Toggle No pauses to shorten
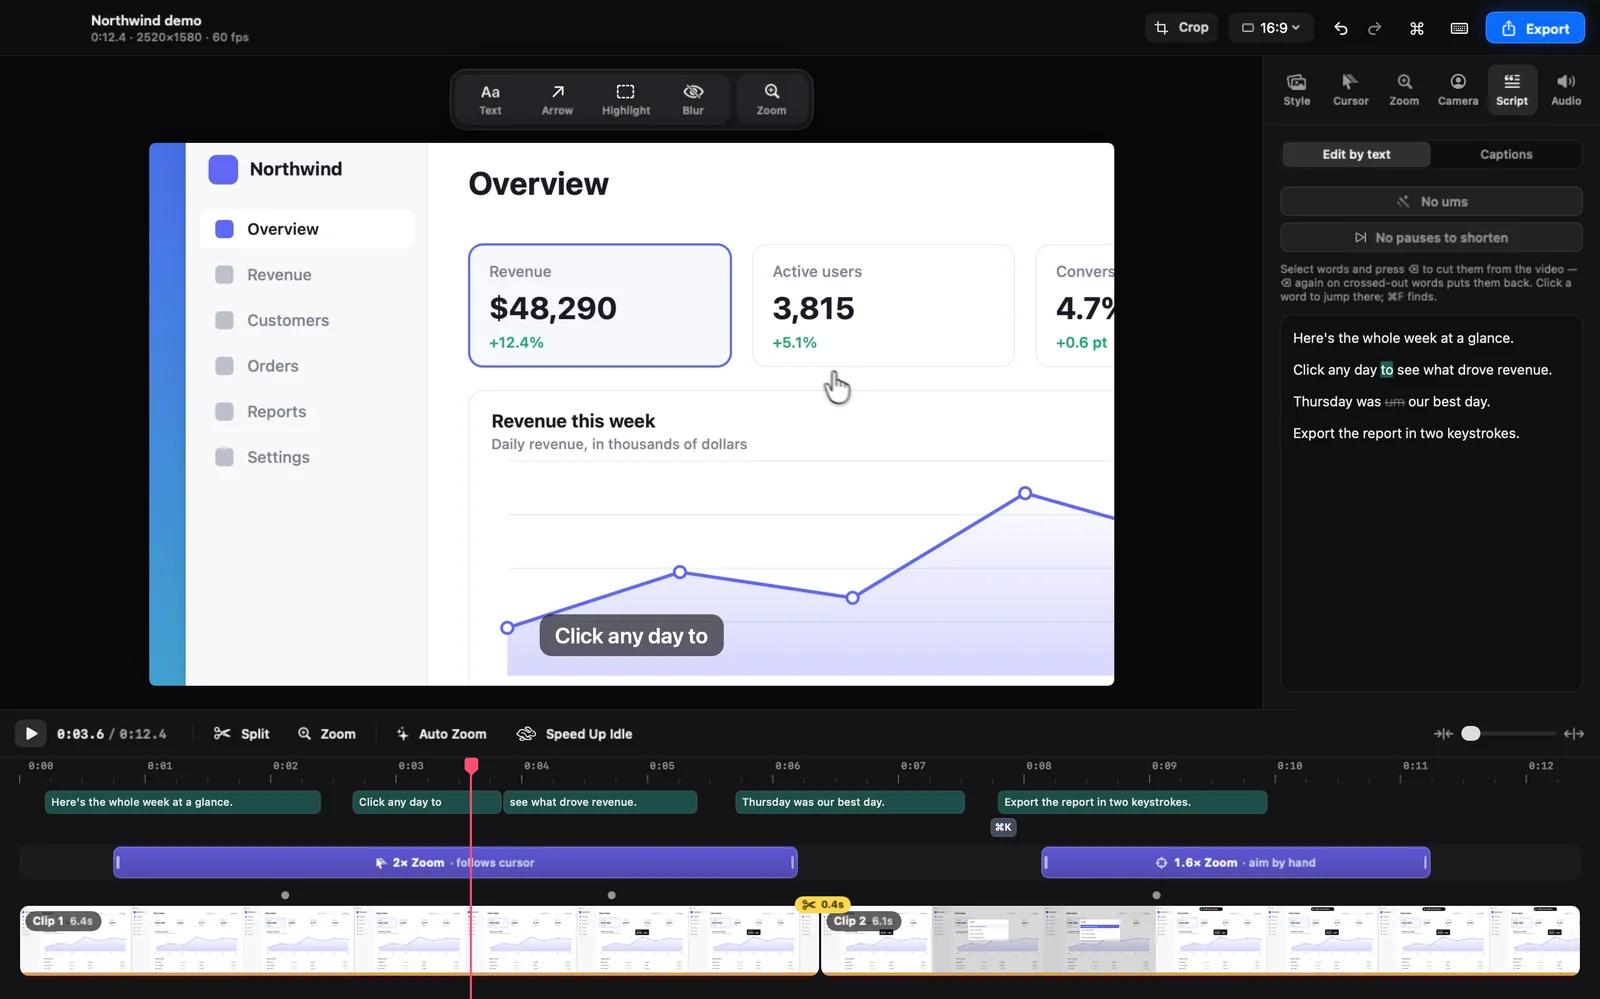This screenshot has width=1600, height=999. point(1431,237)
